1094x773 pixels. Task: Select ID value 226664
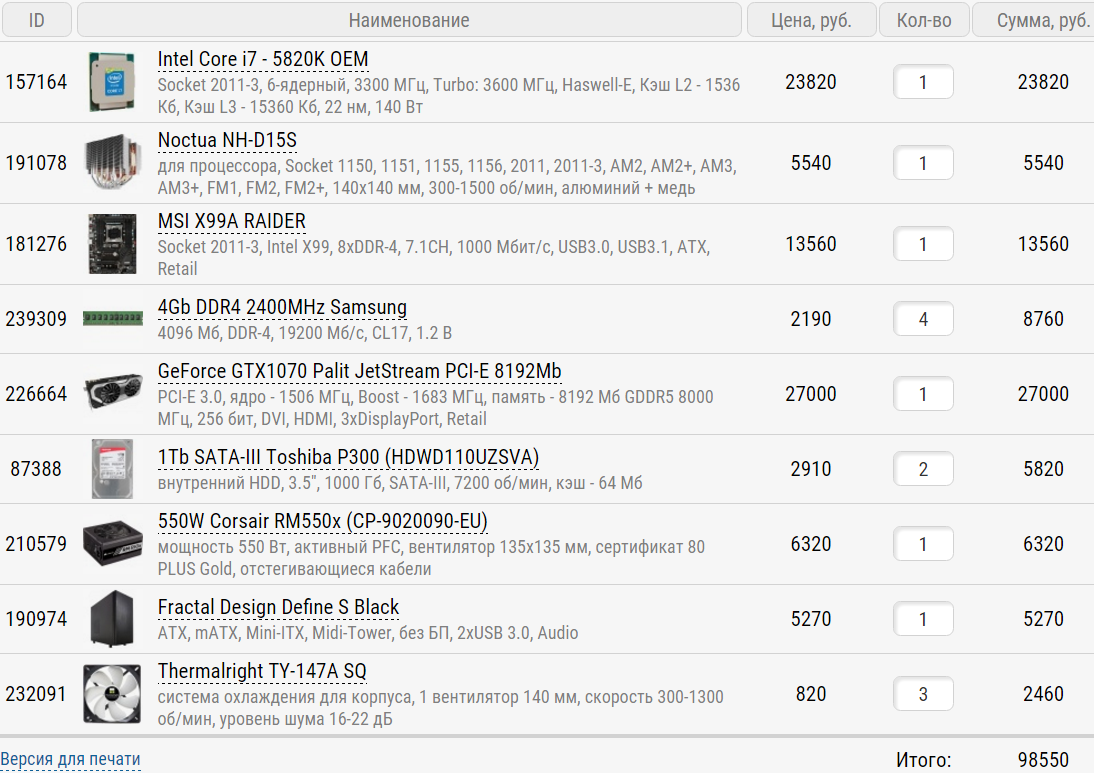pos(36,394)
